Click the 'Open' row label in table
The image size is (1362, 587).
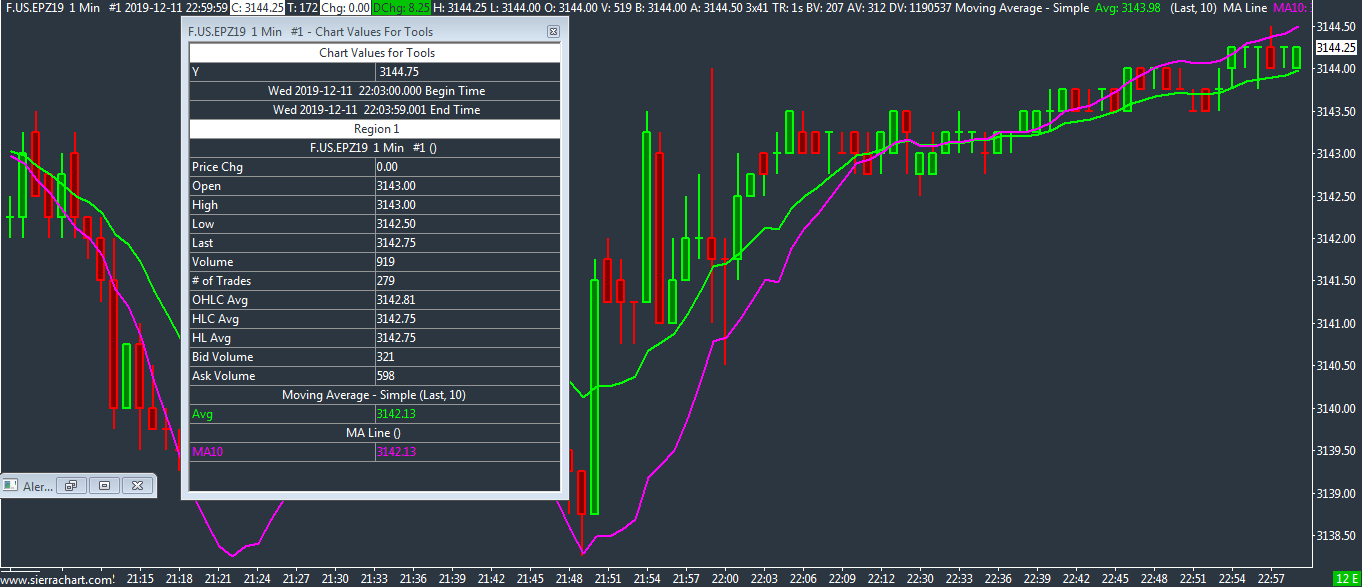(282, 186)
